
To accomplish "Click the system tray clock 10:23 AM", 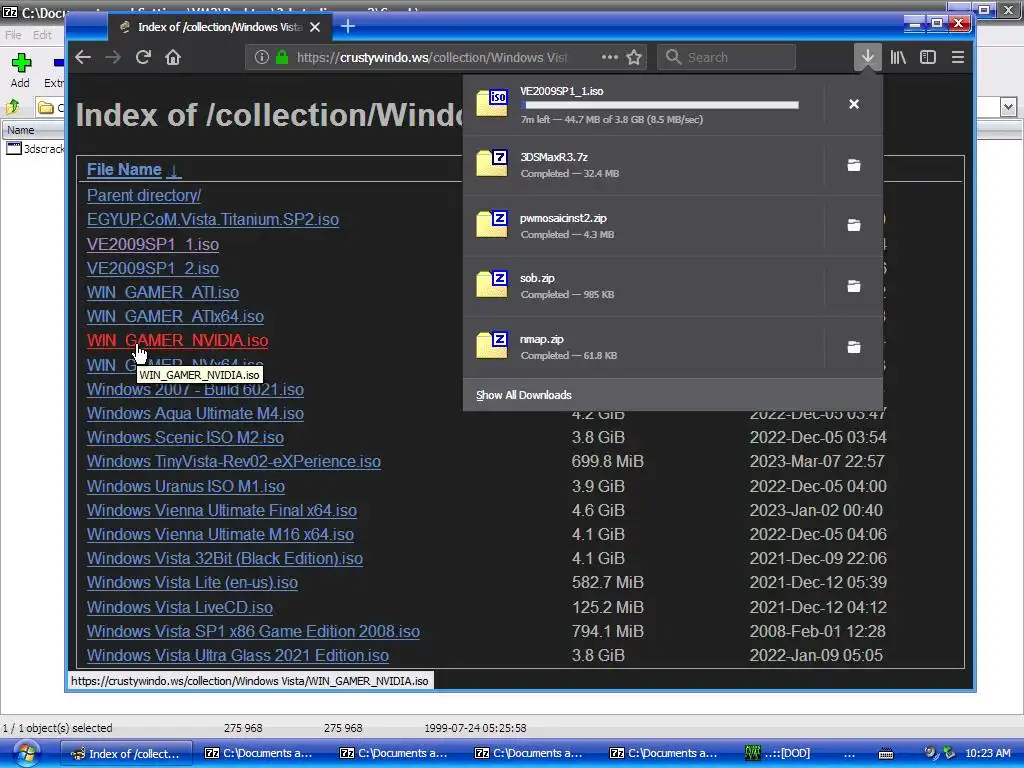I will (987, 753).
